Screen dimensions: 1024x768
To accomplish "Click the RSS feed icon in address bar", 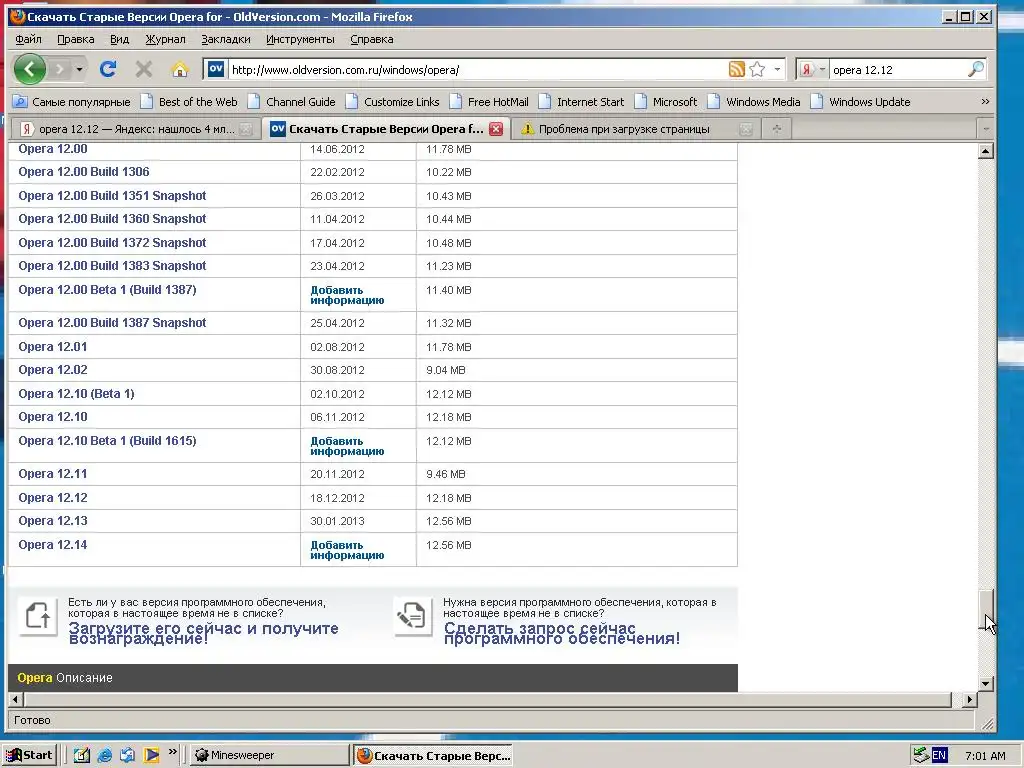I will [x=737, y=69].
